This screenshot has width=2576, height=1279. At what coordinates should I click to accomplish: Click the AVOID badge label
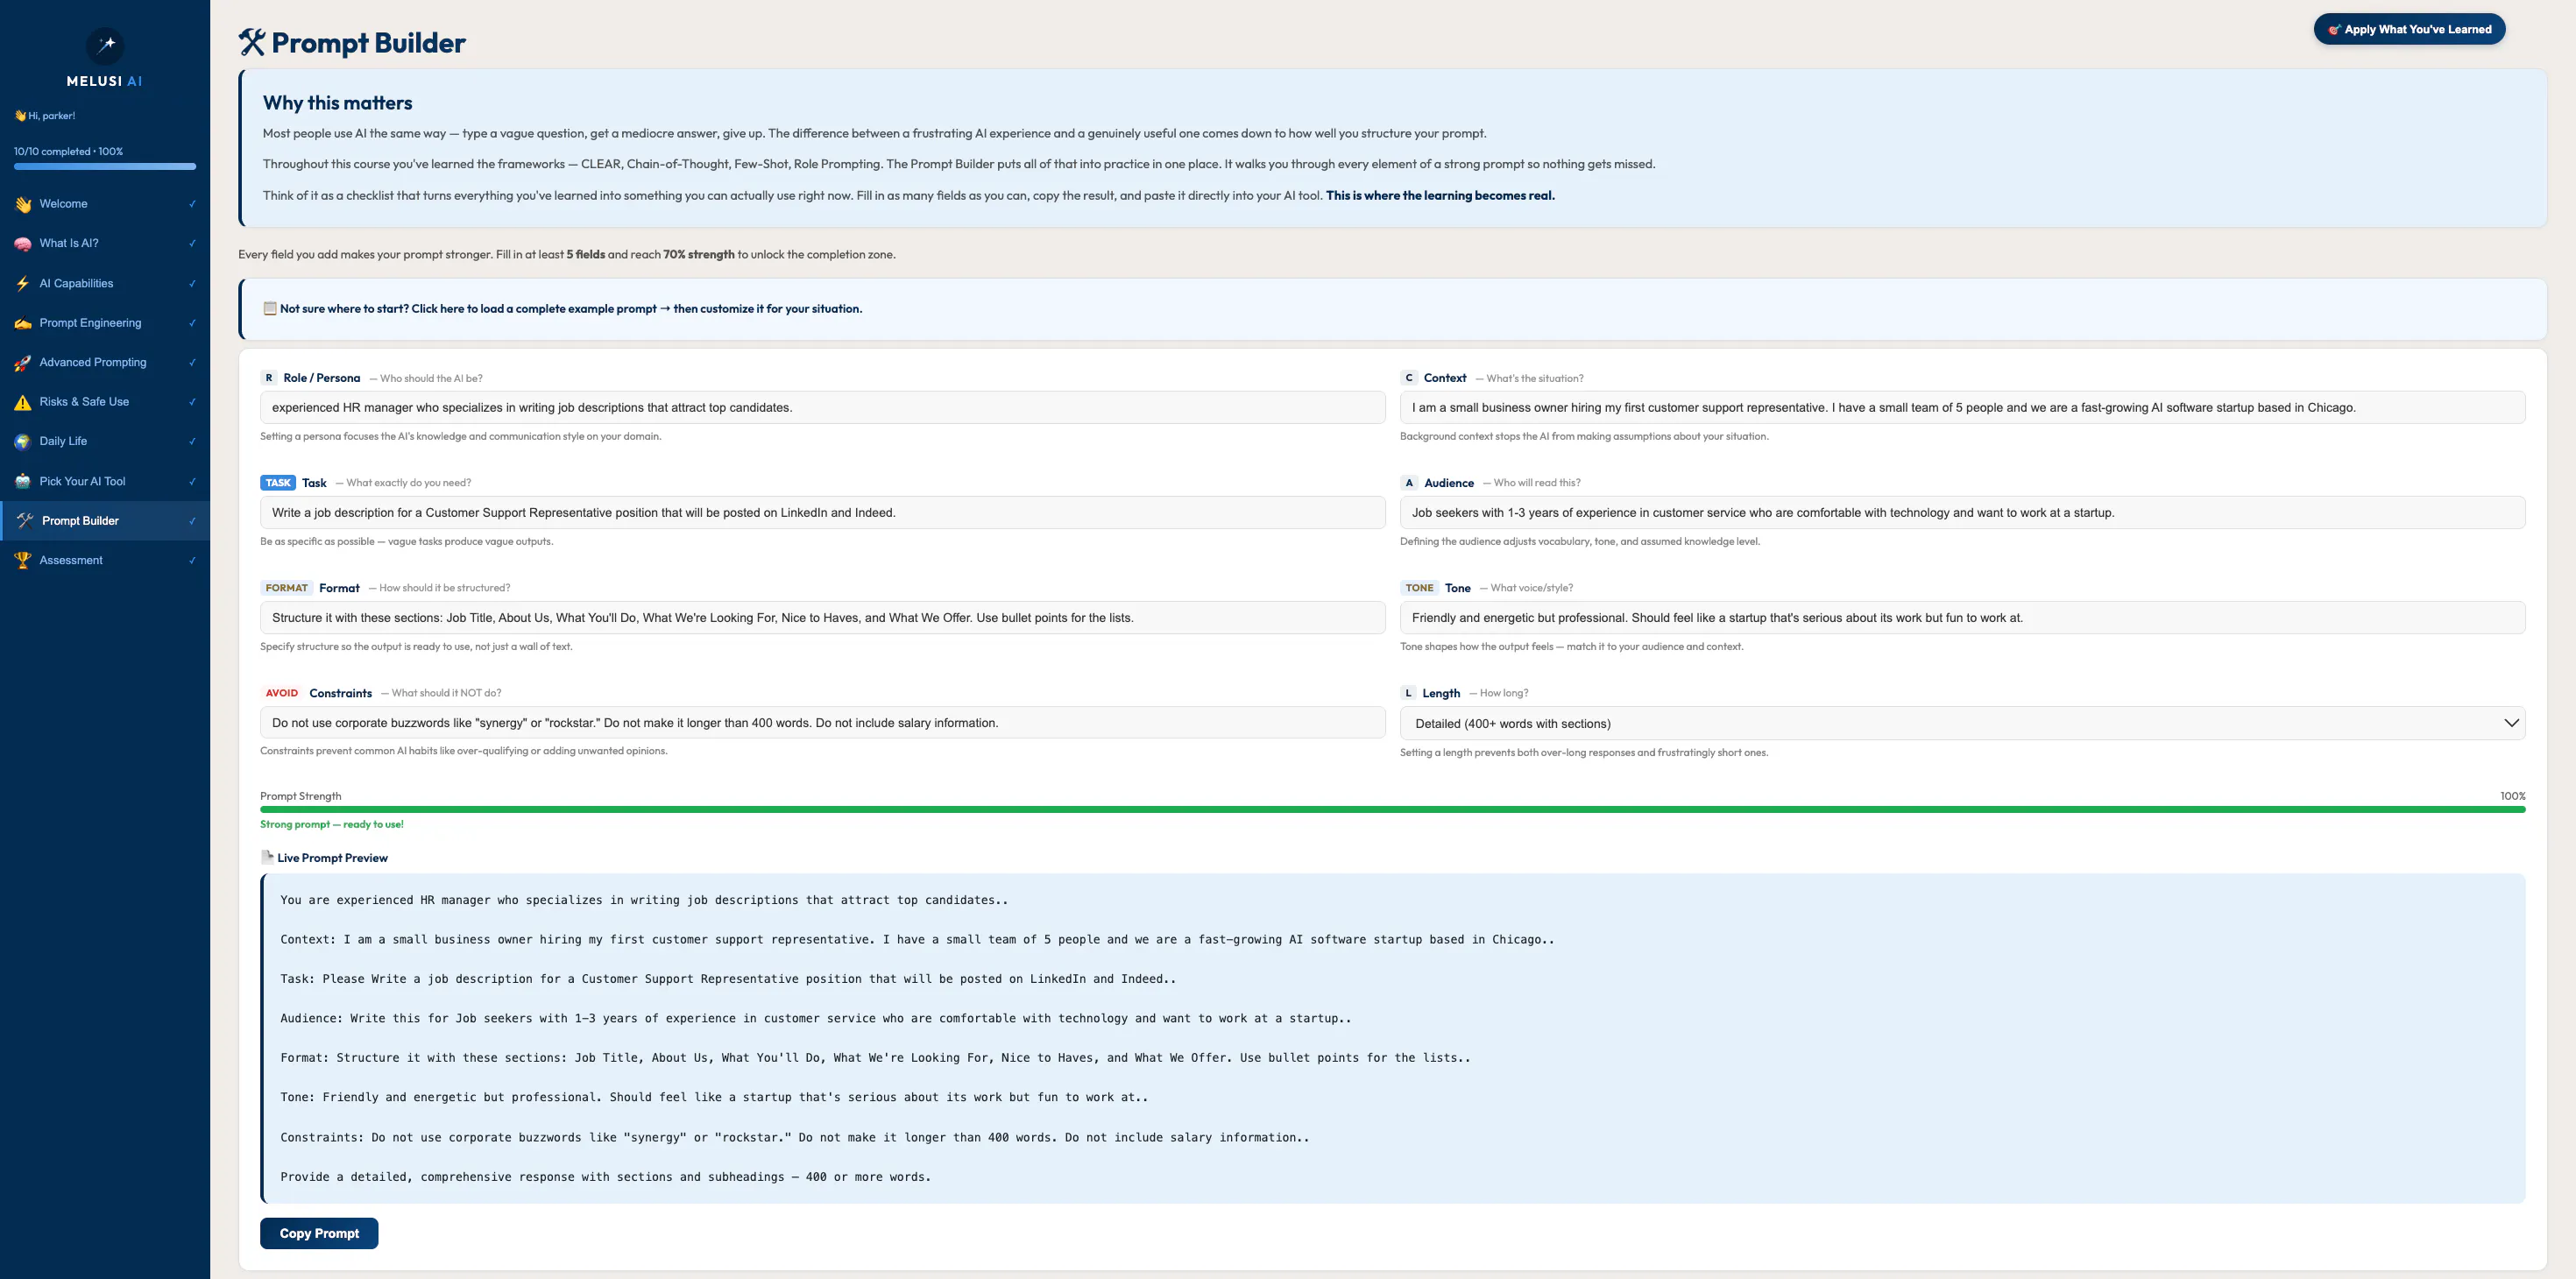click(282, 693)
